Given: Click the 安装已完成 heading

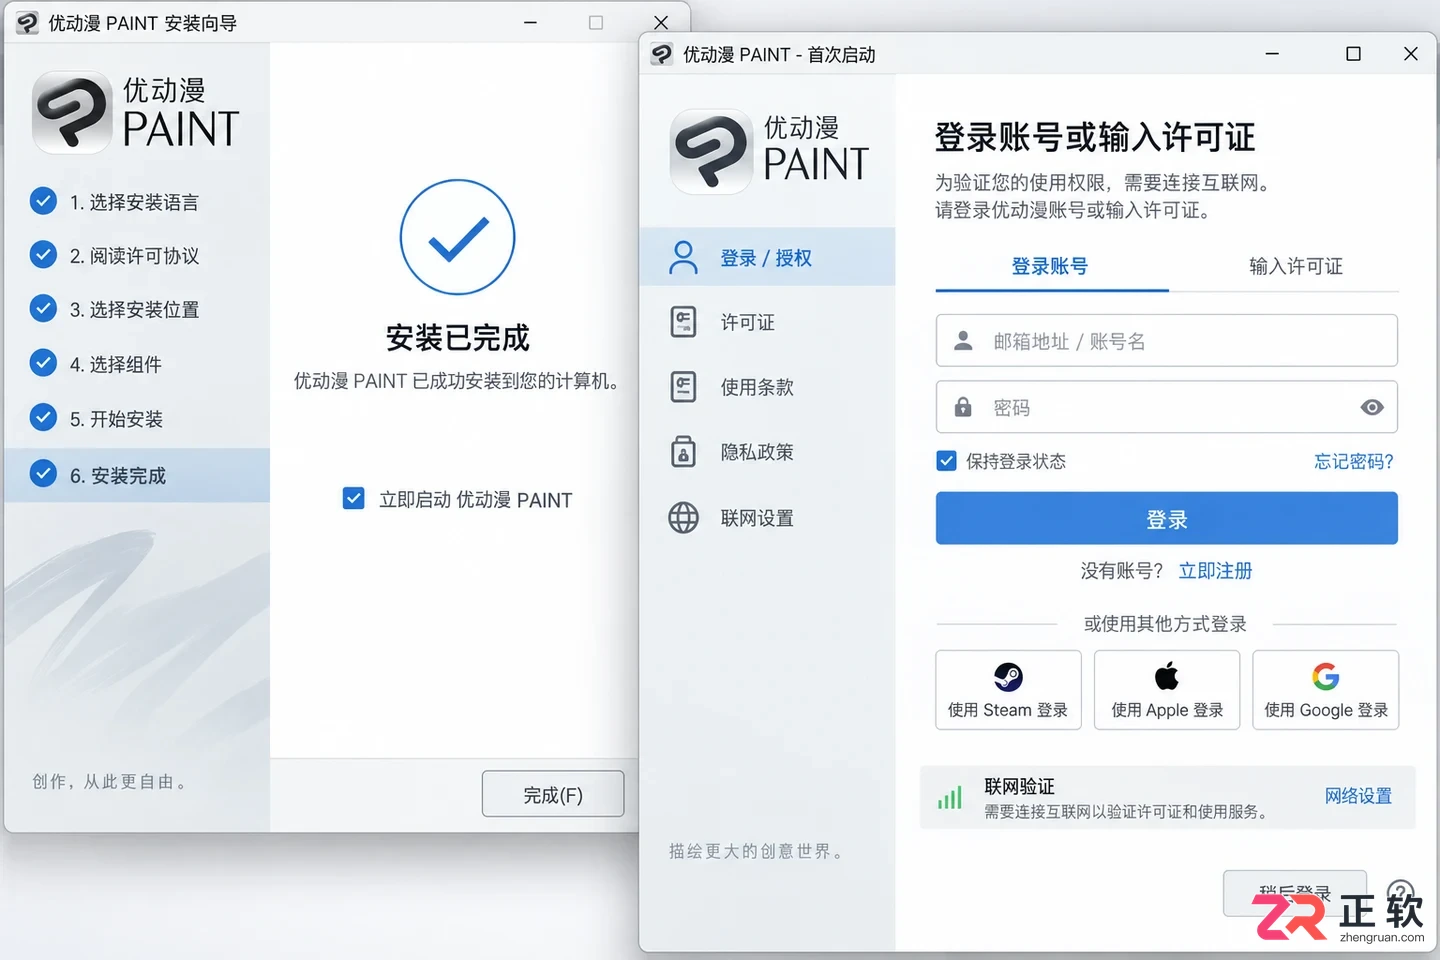Looking at the screenshot, I should (x=458, y=338).
